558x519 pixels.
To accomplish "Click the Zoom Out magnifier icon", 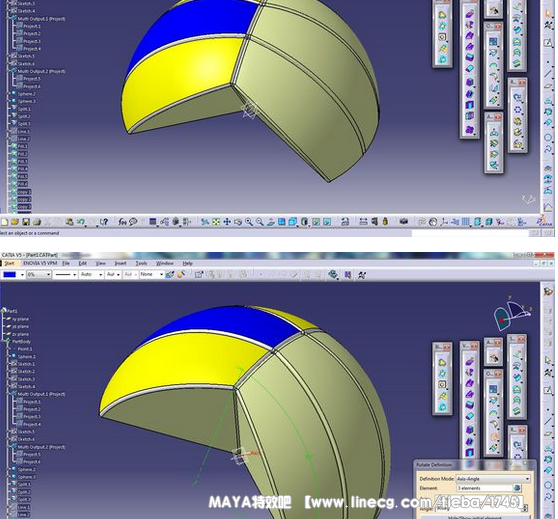I will coord(260,222).
